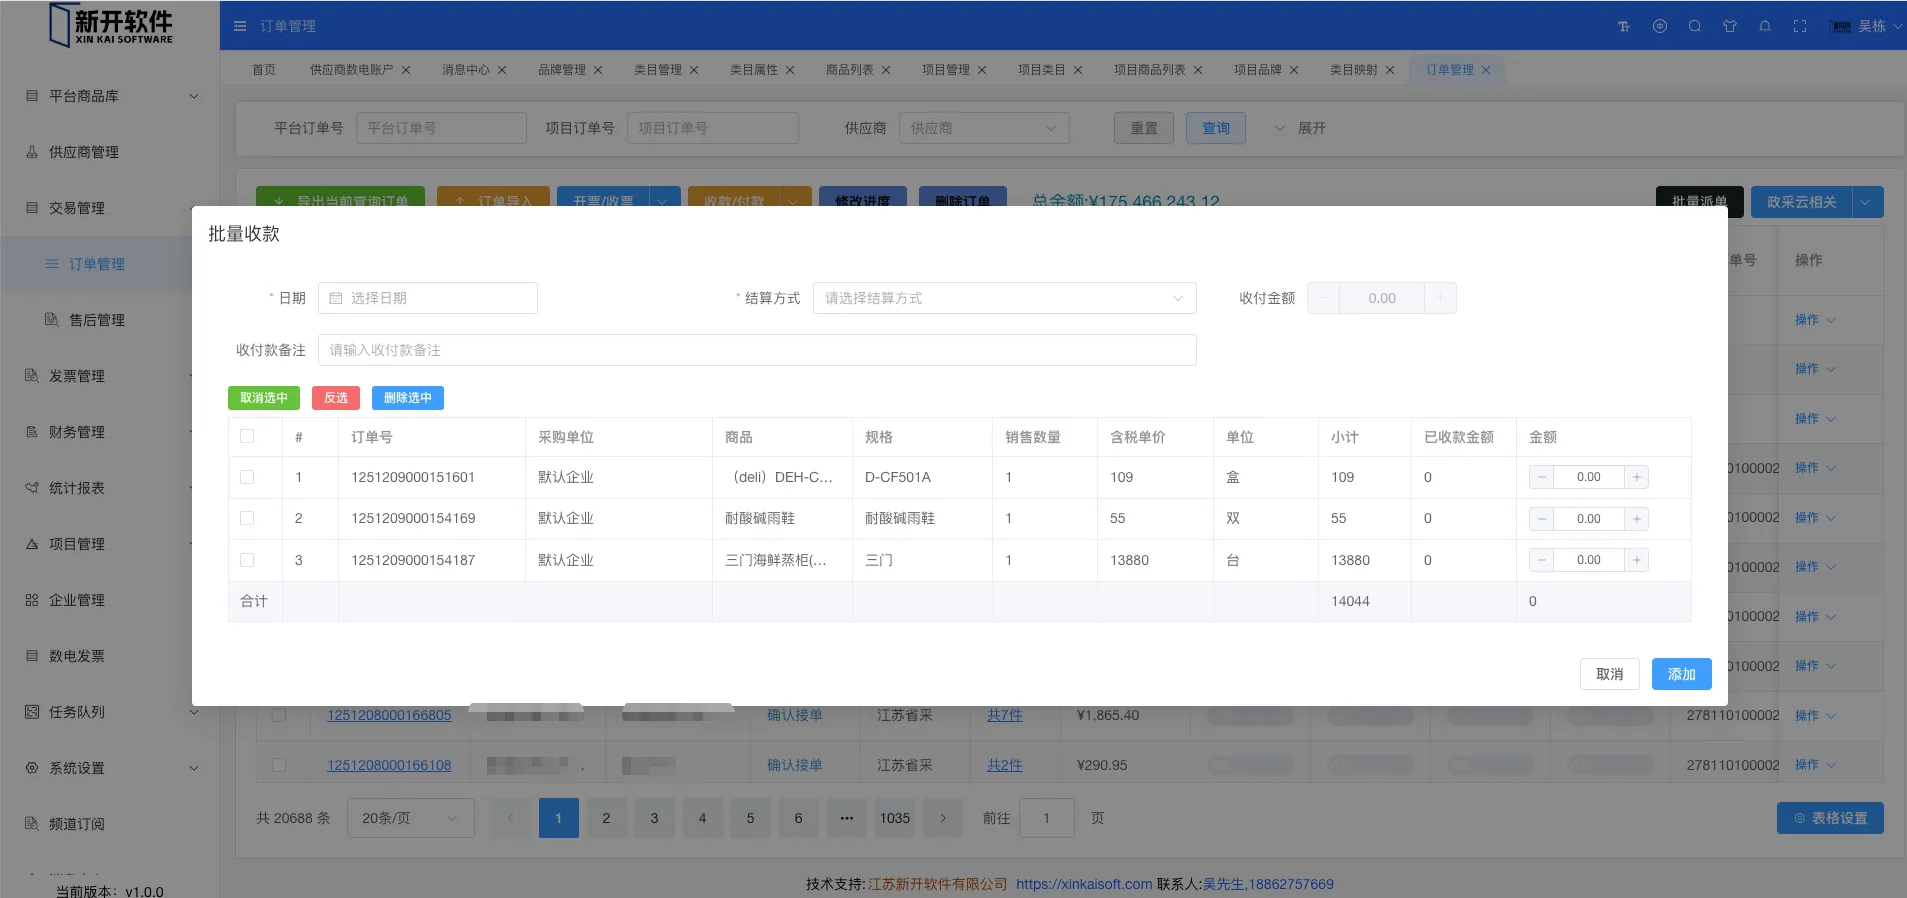Open 售后管理 in the sidebar

[x=96, y=320]
